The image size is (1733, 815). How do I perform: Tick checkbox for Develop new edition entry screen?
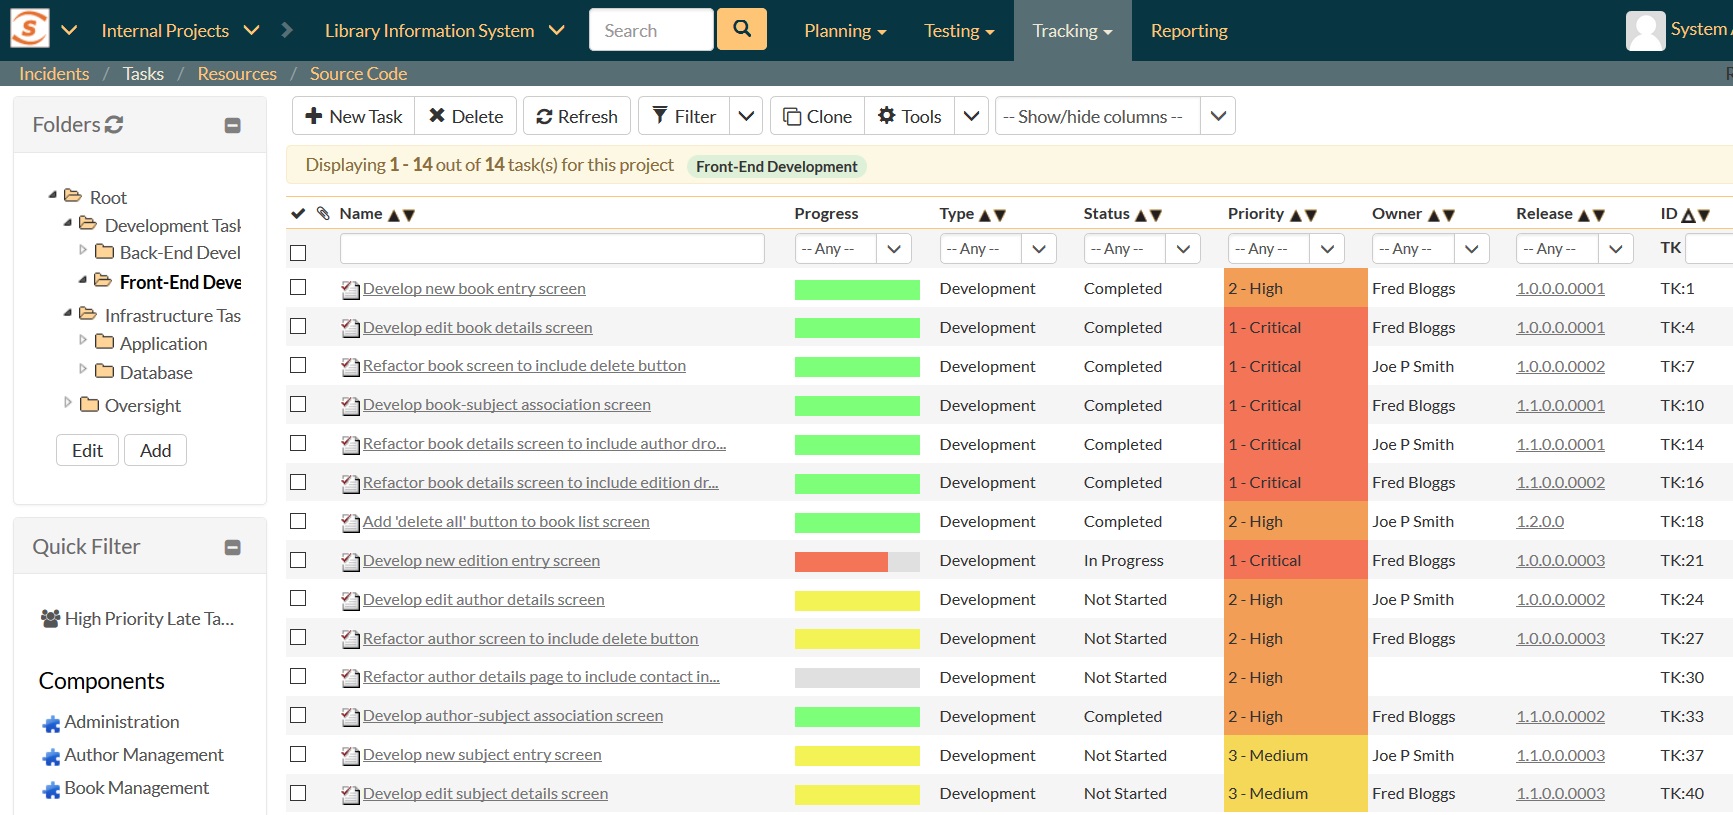tap(298, 560)
